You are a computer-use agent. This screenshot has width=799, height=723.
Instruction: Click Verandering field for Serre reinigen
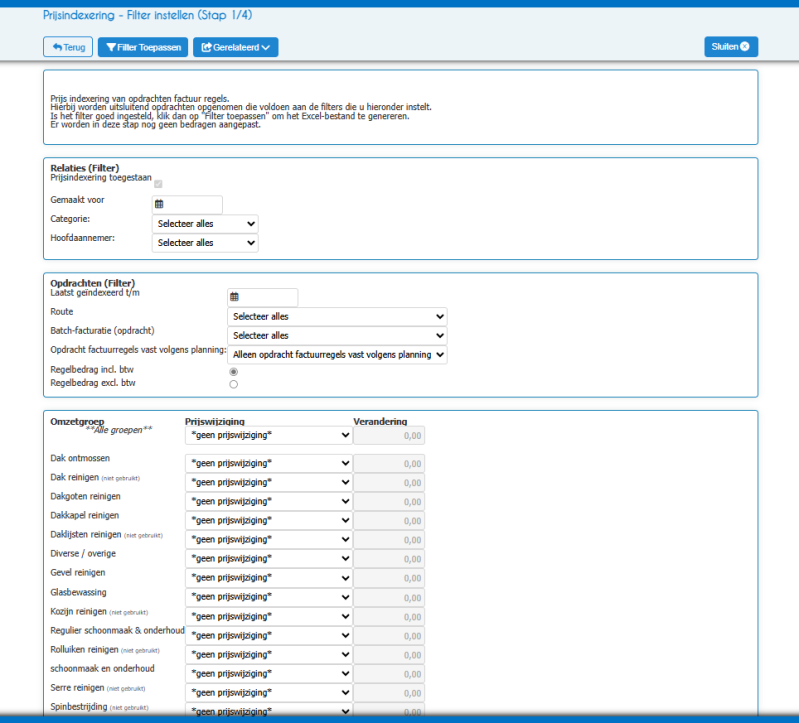(389, 693)
